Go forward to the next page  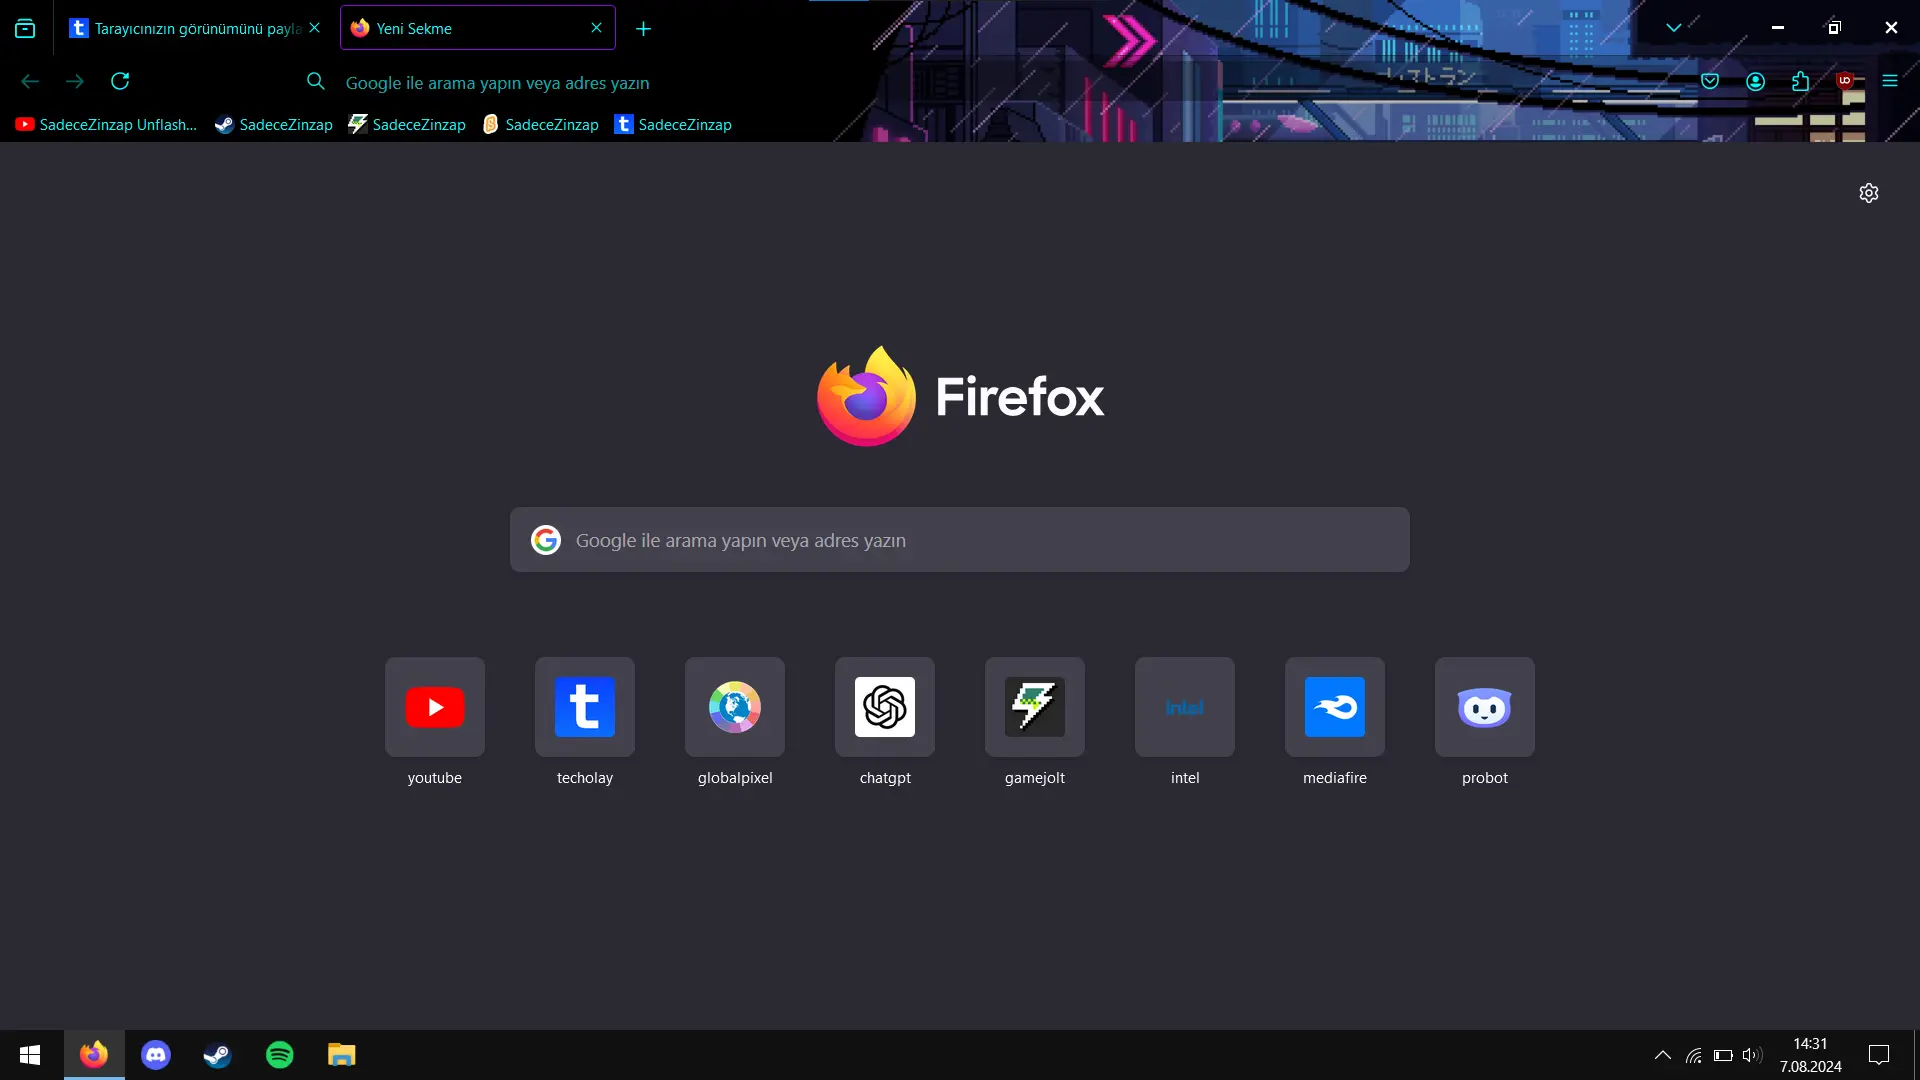(x=75, y=81)
